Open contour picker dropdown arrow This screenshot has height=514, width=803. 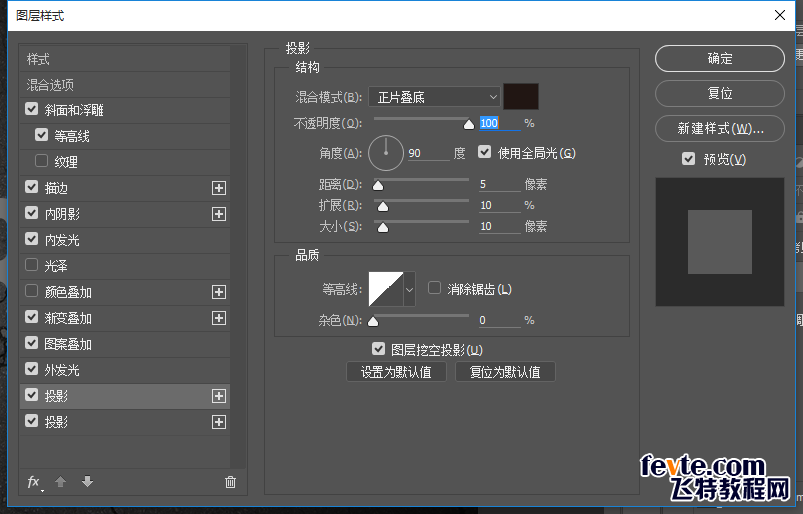click(x=409, y=289)
